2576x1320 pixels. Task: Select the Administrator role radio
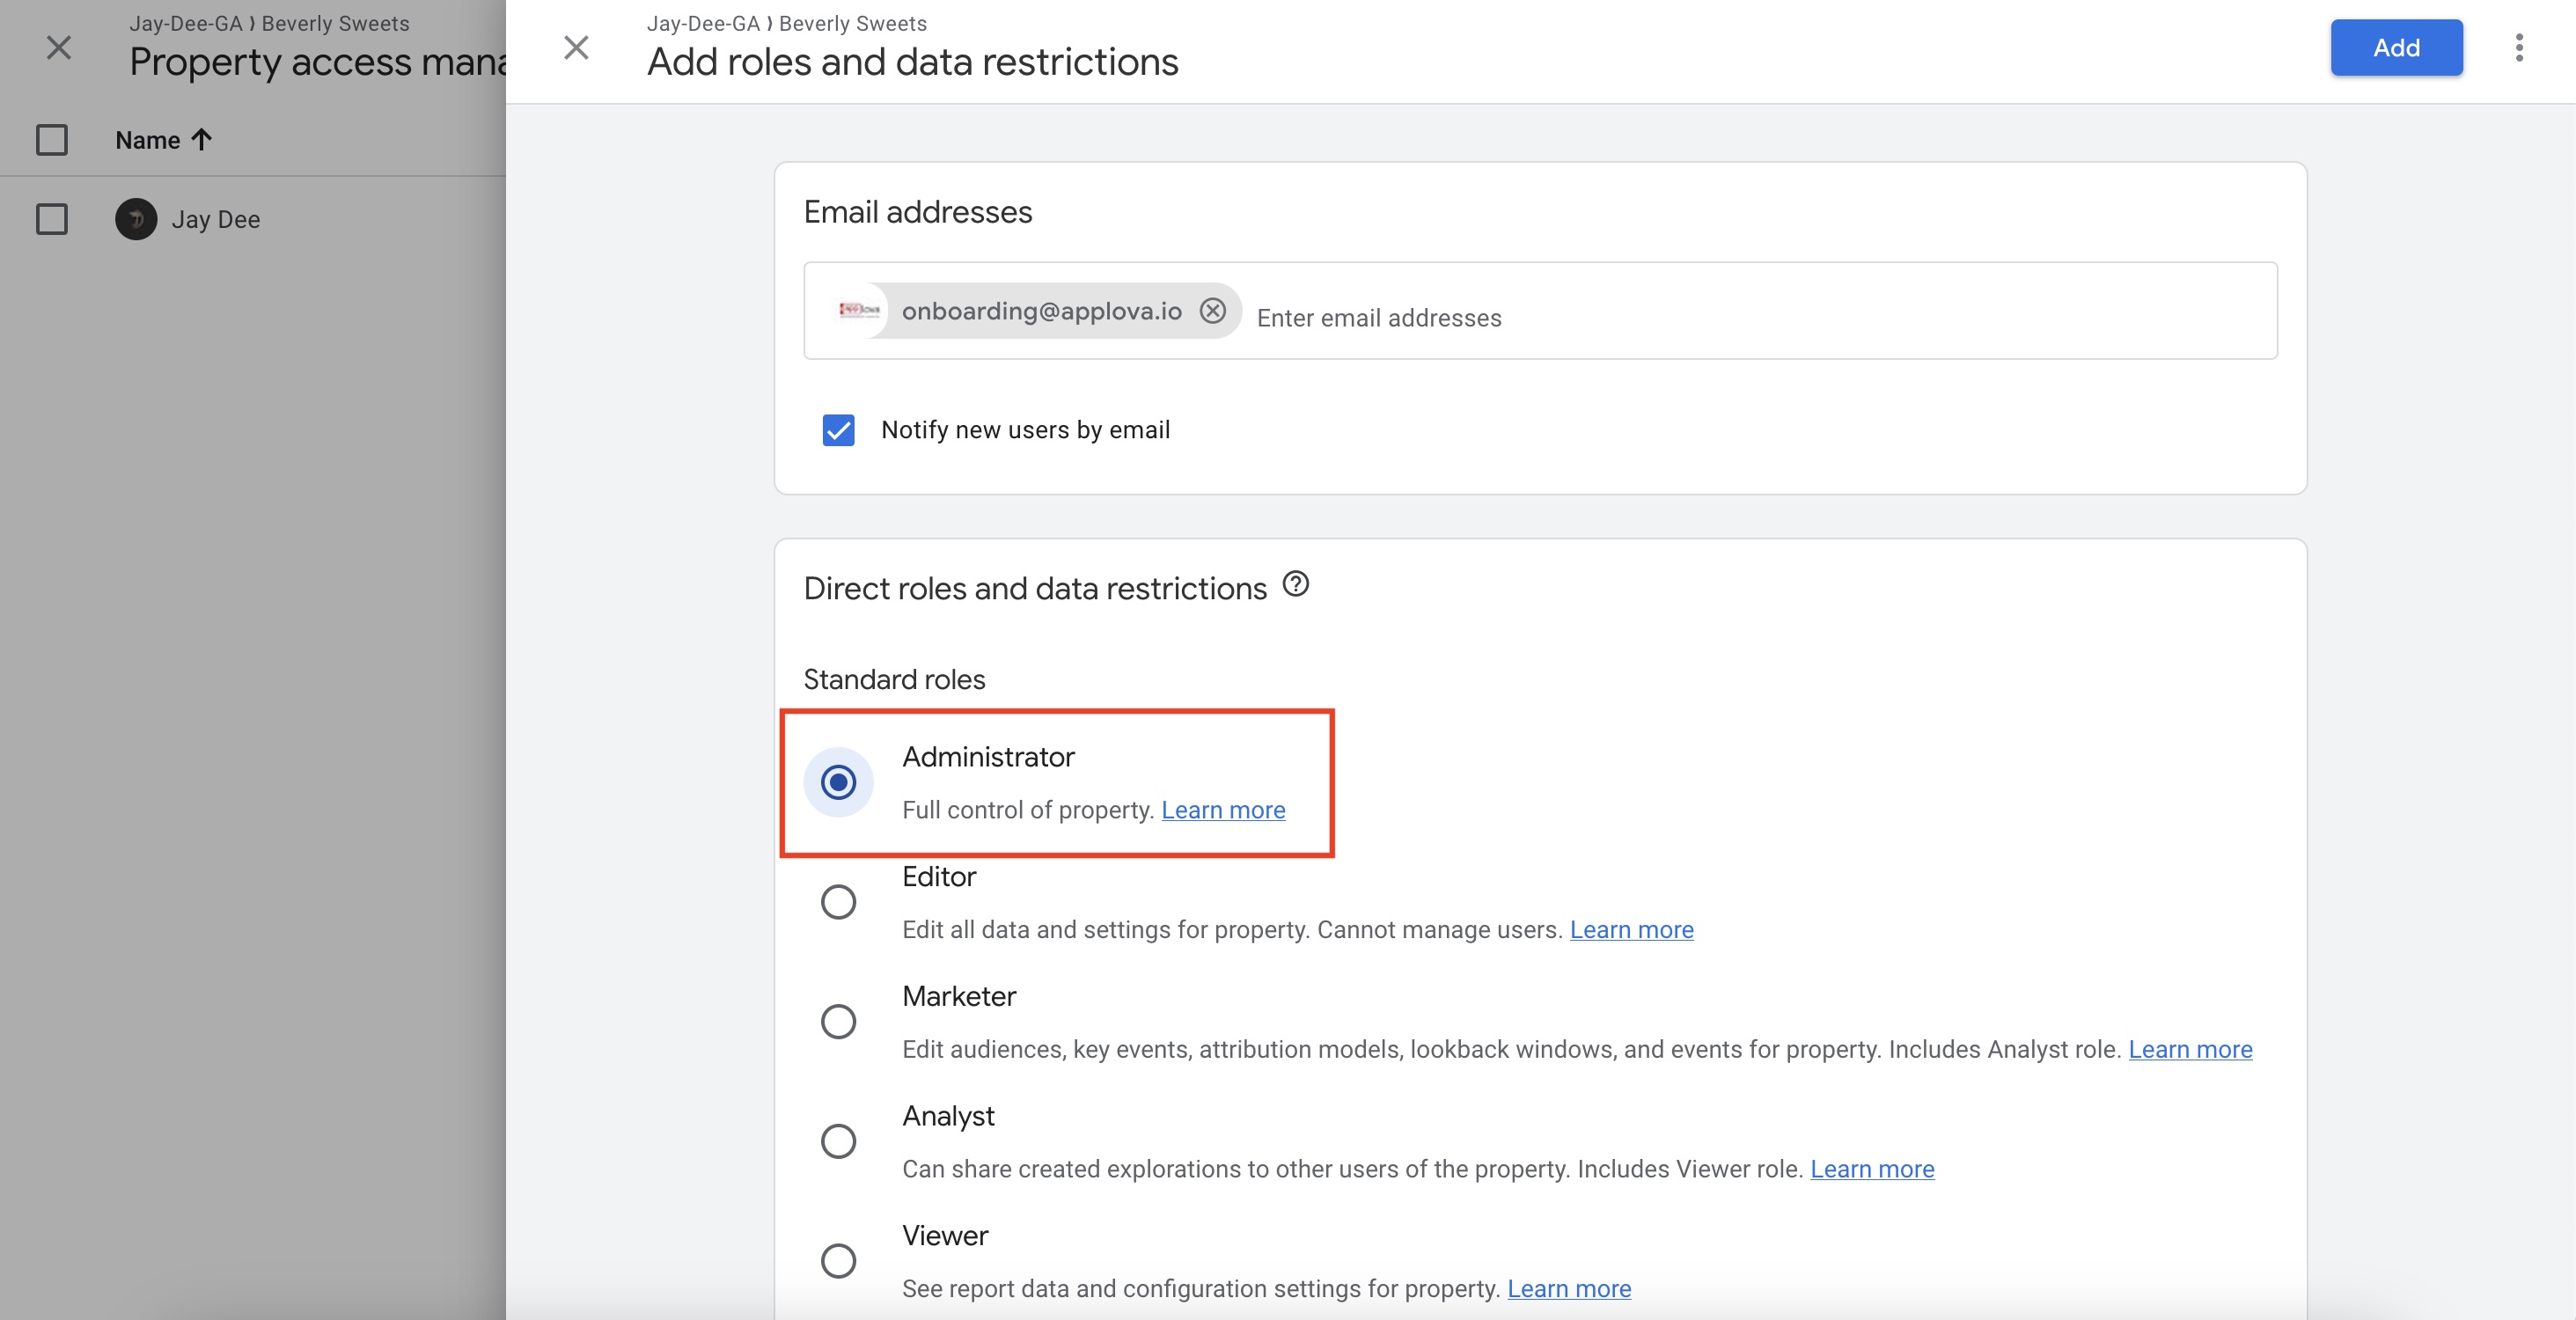tap(838, 782)
